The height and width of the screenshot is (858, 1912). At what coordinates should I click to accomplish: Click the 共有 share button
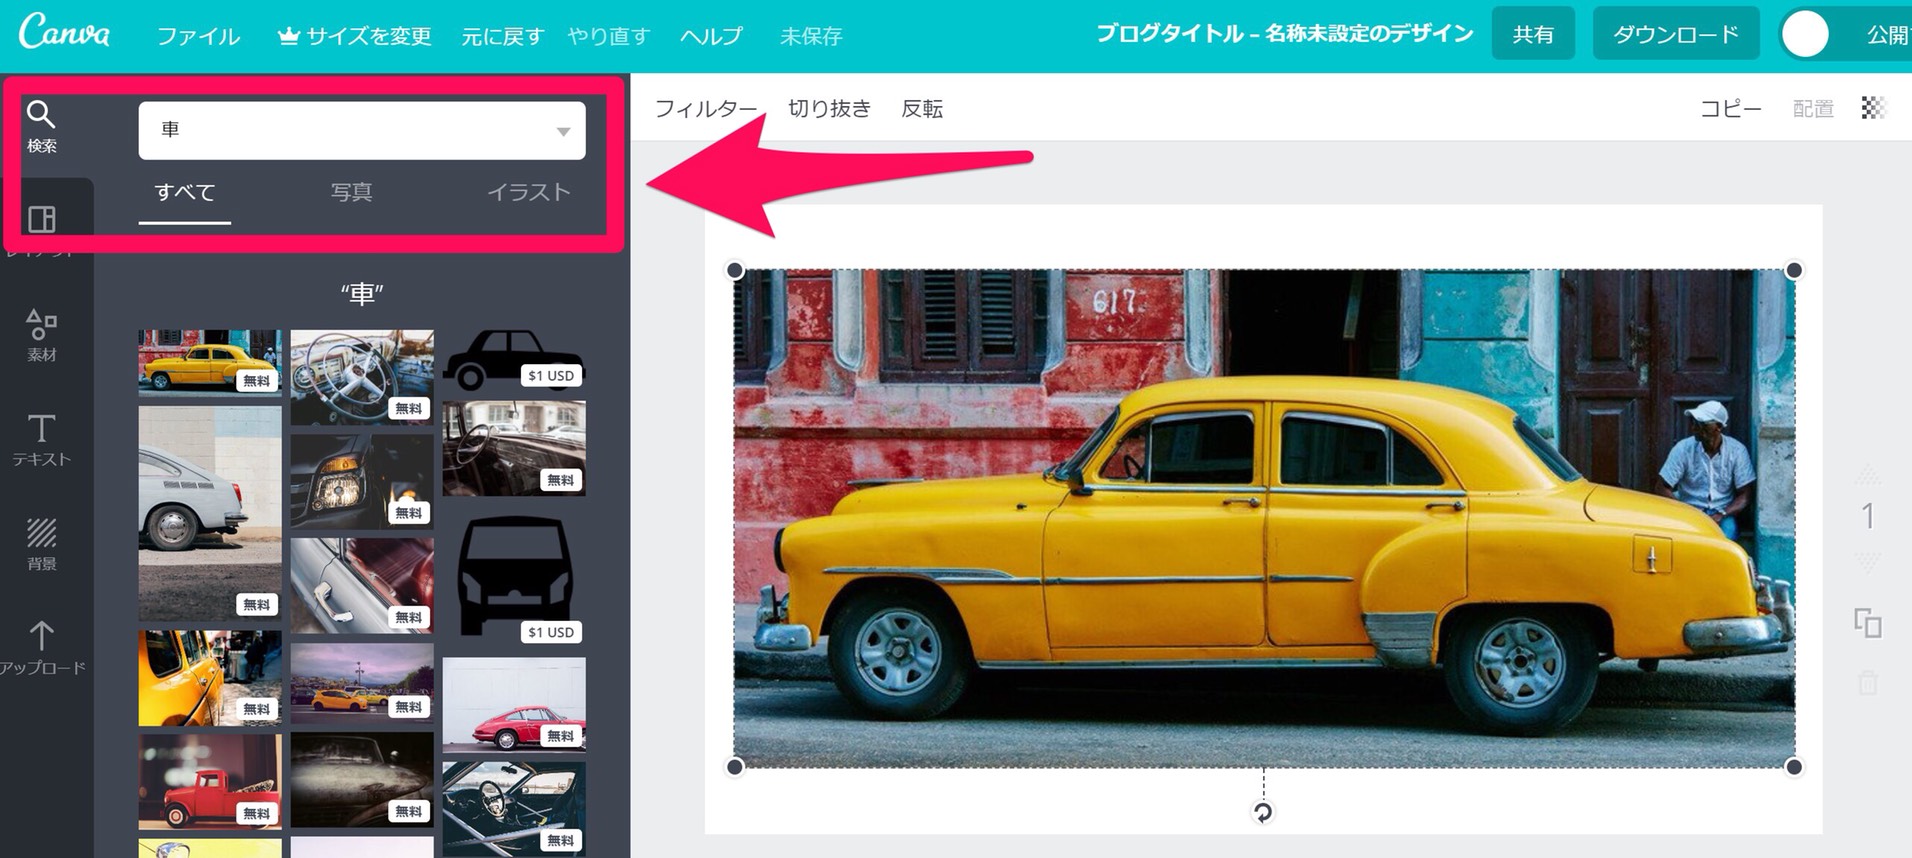click(x=1533, y=34)
